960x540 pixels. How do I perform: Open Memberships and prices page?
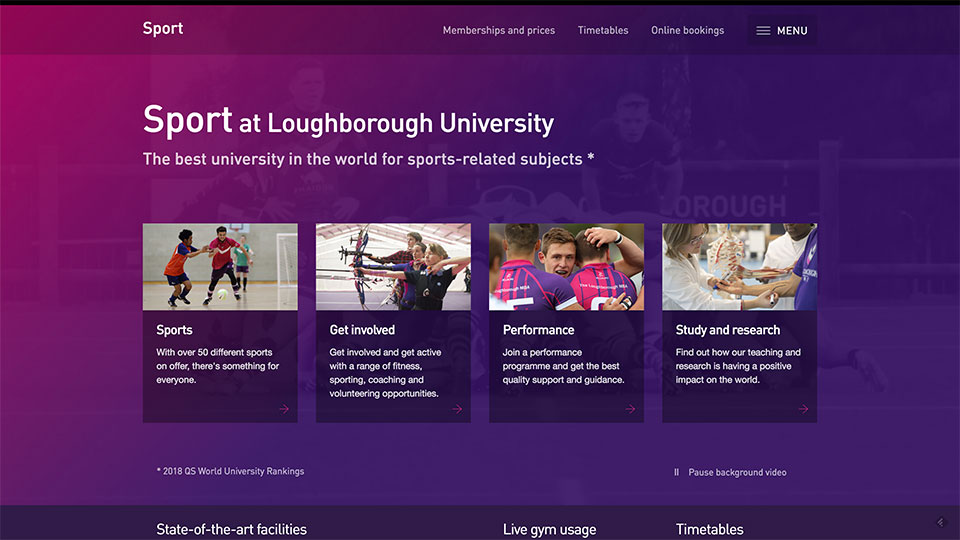click(x=499, y=31)
